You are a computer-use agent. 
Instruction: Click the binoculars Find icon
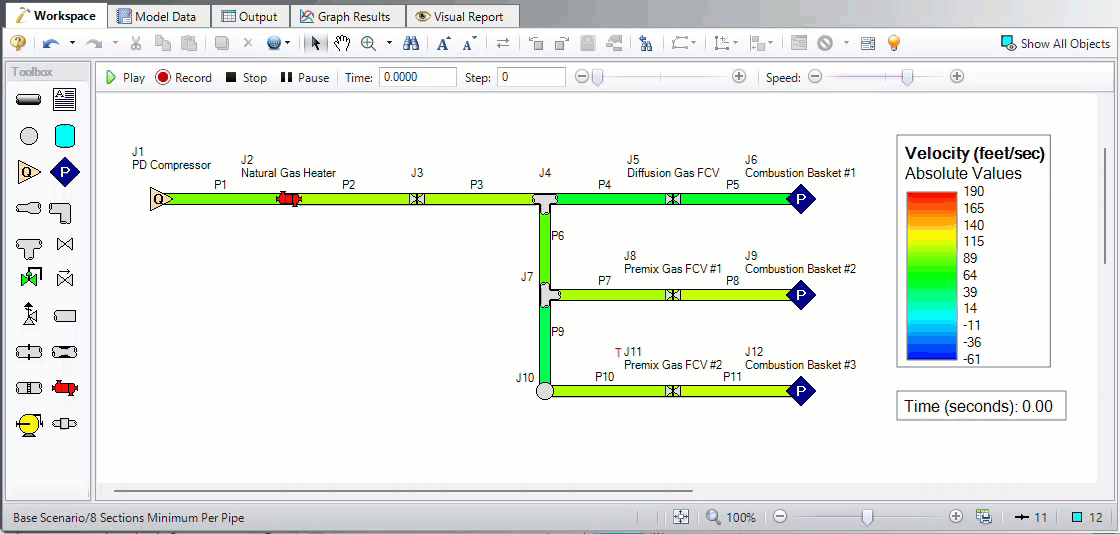(x=411, y=43)
